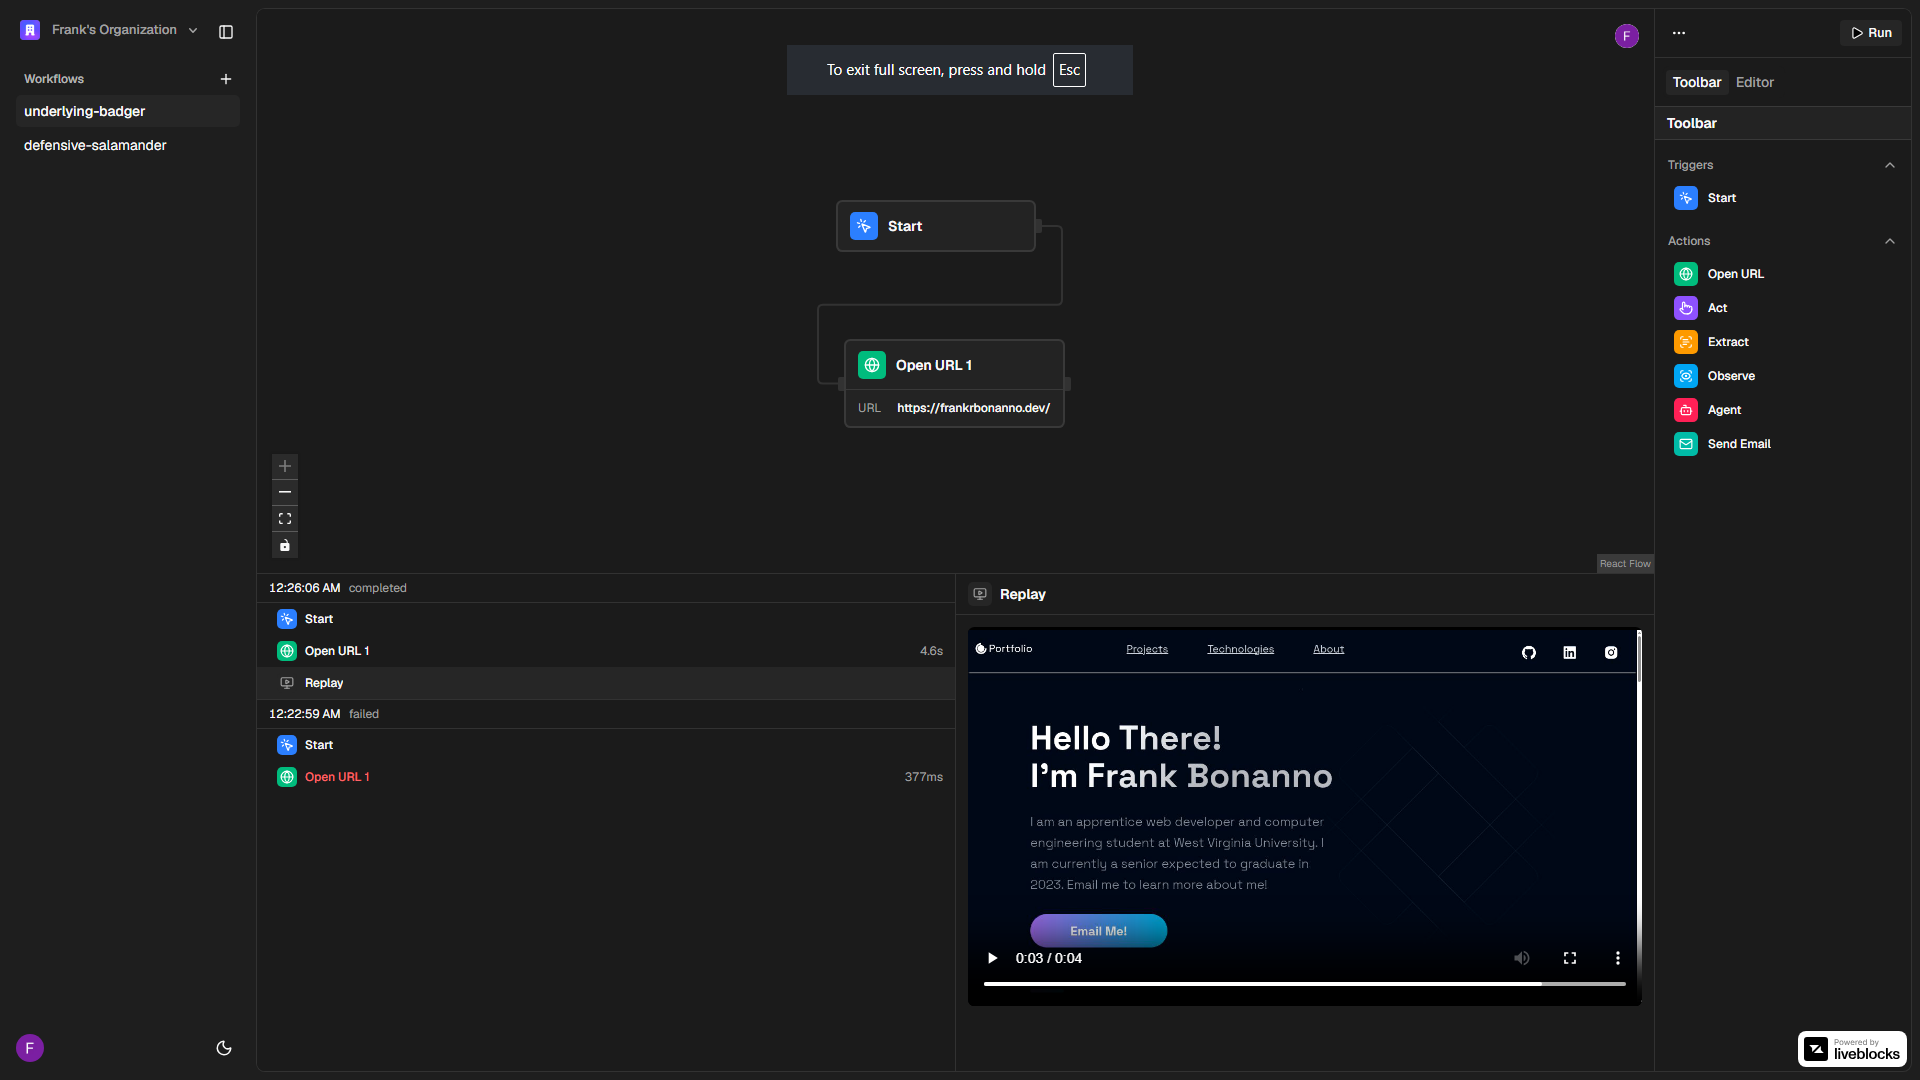Pick the Start trigger in the toolbar
The height and width of the screenshot is (1080, 1920).
pos(1782,198)
